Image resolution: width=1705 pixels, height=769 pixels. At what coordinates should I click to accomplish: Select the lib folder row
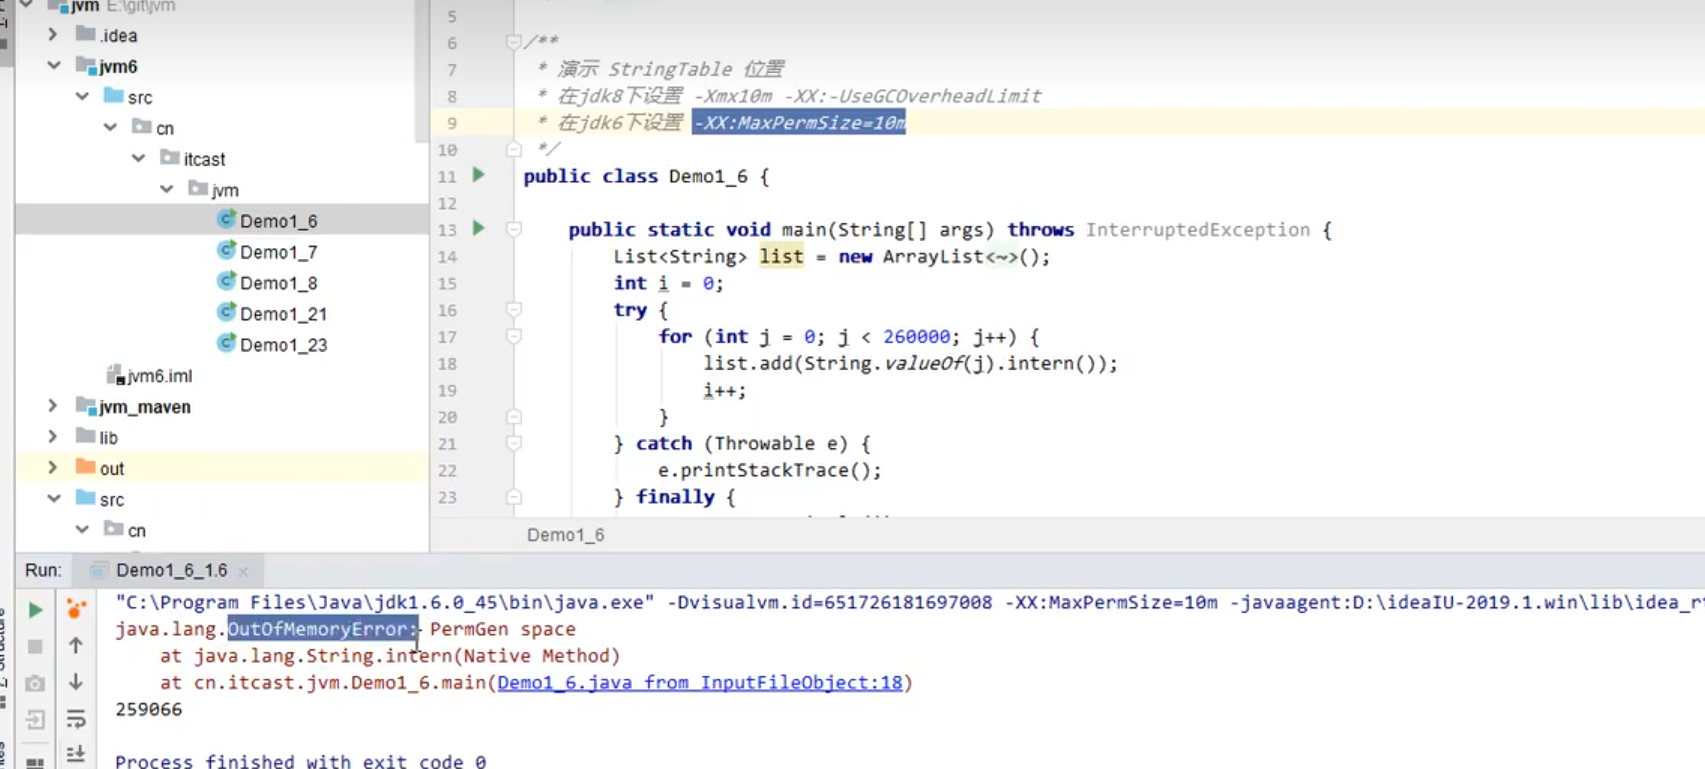tap(222, 438)
